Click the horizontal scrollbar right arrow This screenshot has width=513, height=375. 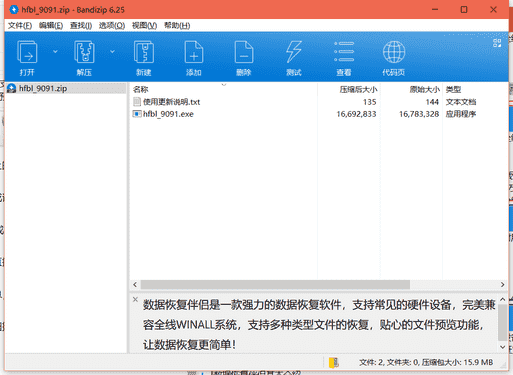coord(502,285)
